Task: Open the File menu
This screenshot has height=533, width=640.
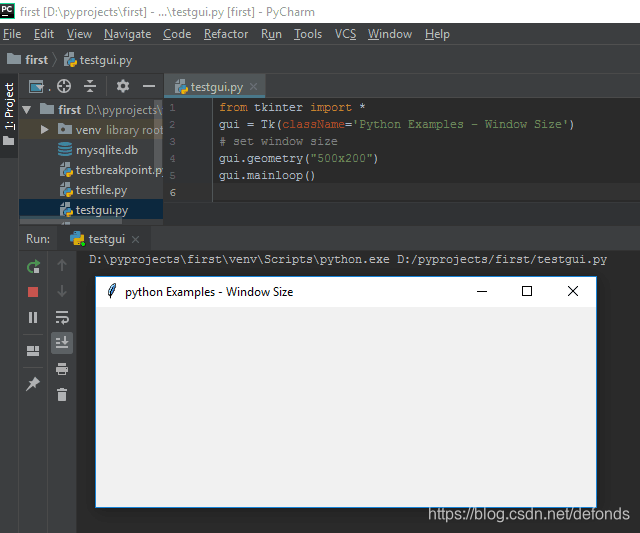Action: (x=12, y=34)
